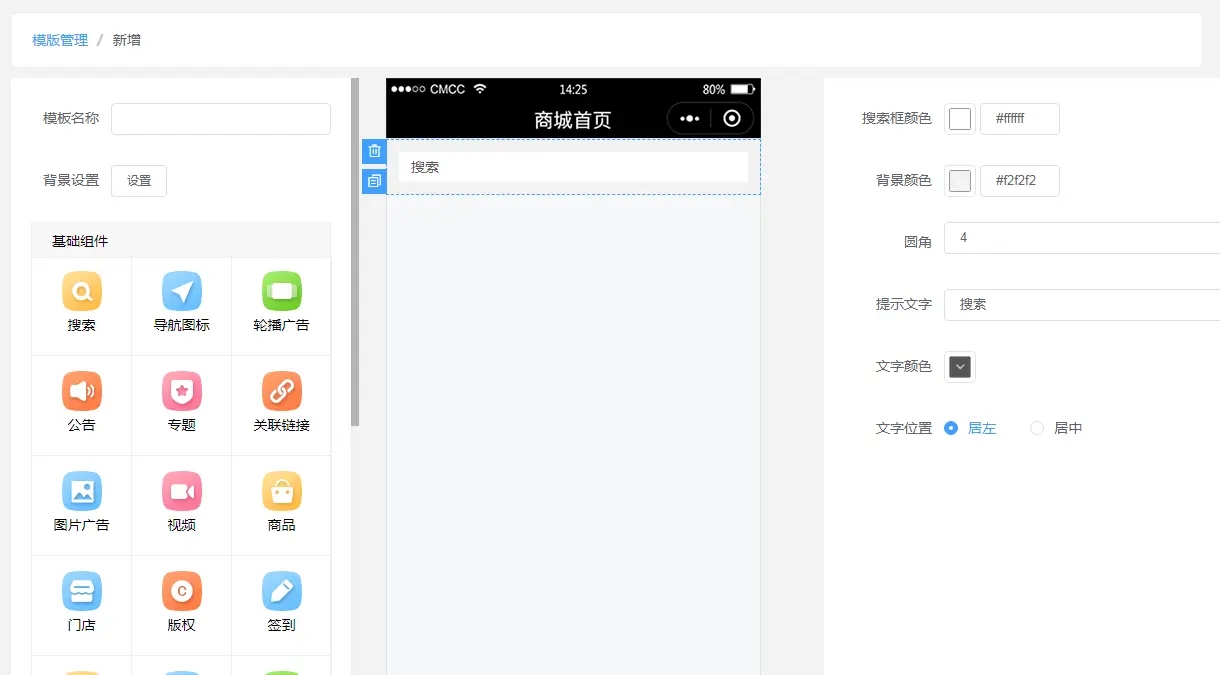The height and width of the screenshot is (675, 1220).
Task: Click the 商城首页 page title in preview
Action: click(573, 120)
